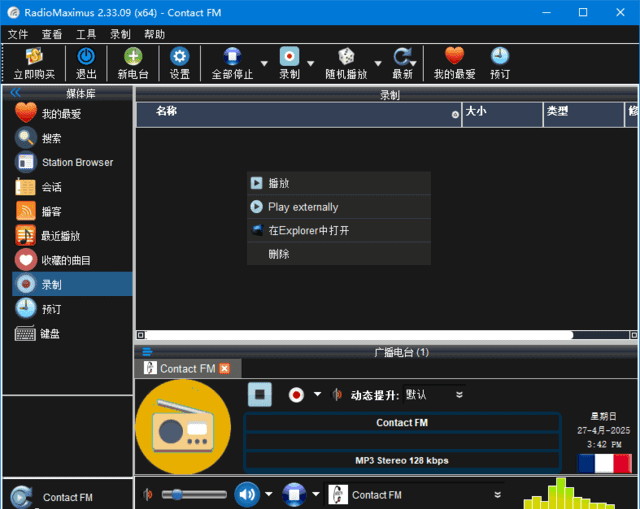Expand the station record button dropdown arrow
640x509 pixels.
click(x=317, y=394)
